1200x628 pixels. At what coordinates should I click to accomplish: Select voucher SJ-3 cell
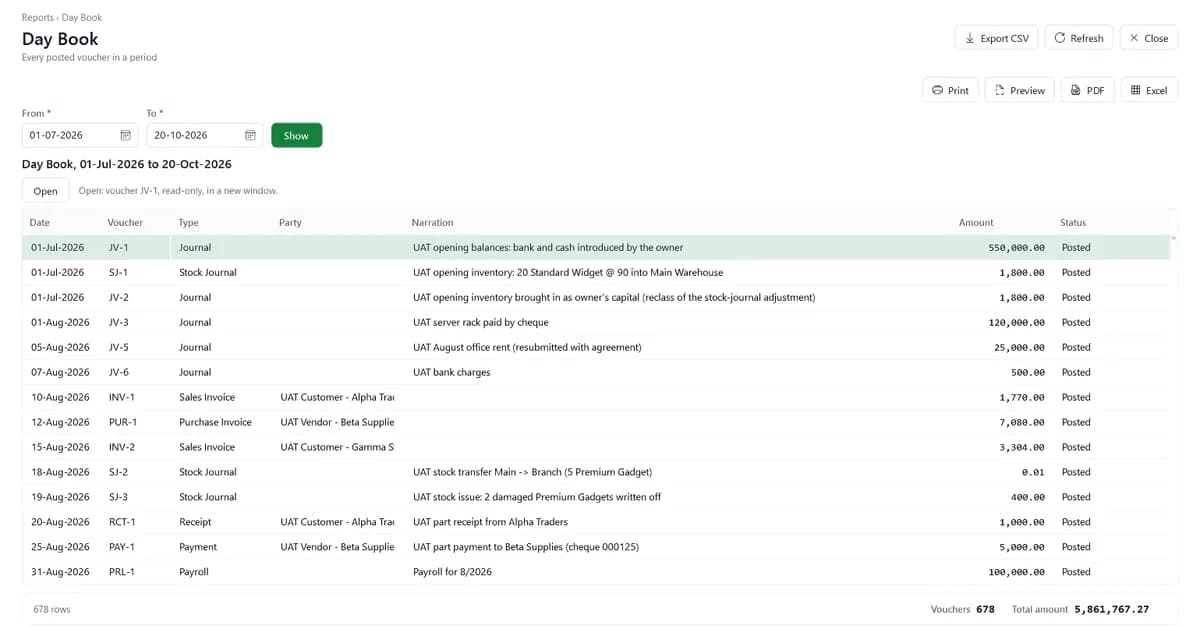click(119, 497)
